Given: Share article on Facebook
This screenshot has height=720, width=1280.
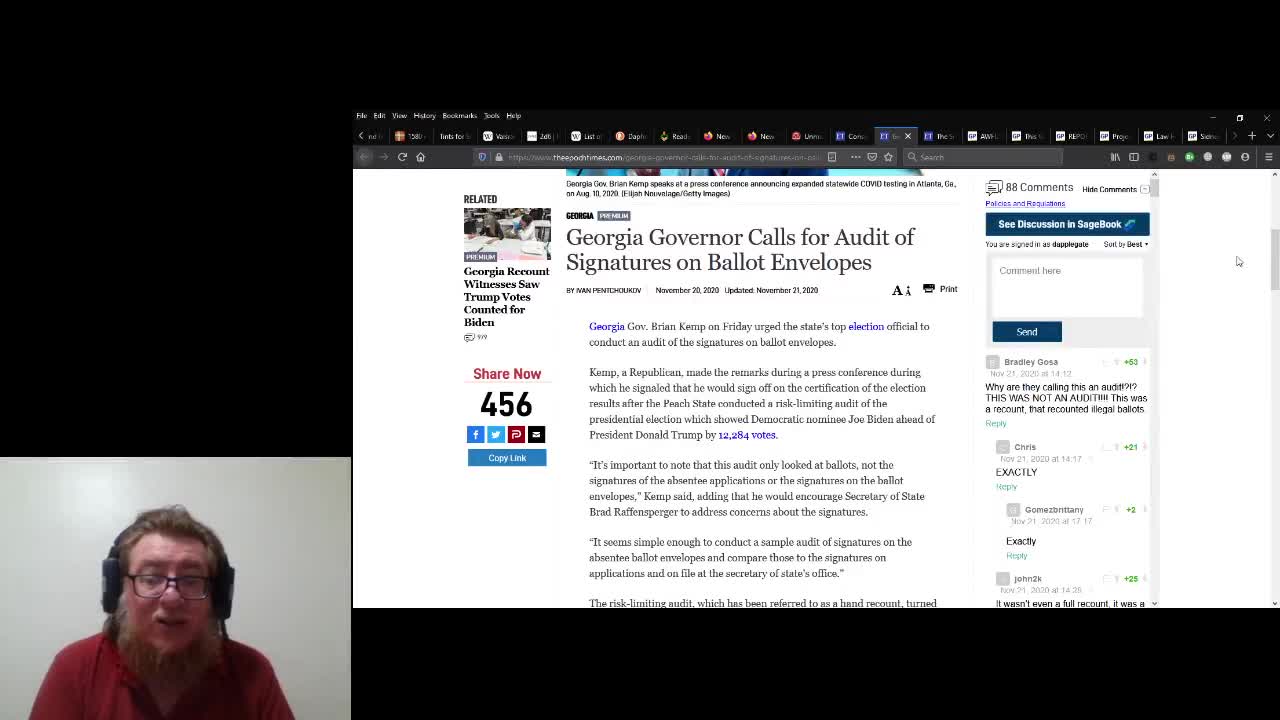Looking at the screenshot, I should (476, 434).
